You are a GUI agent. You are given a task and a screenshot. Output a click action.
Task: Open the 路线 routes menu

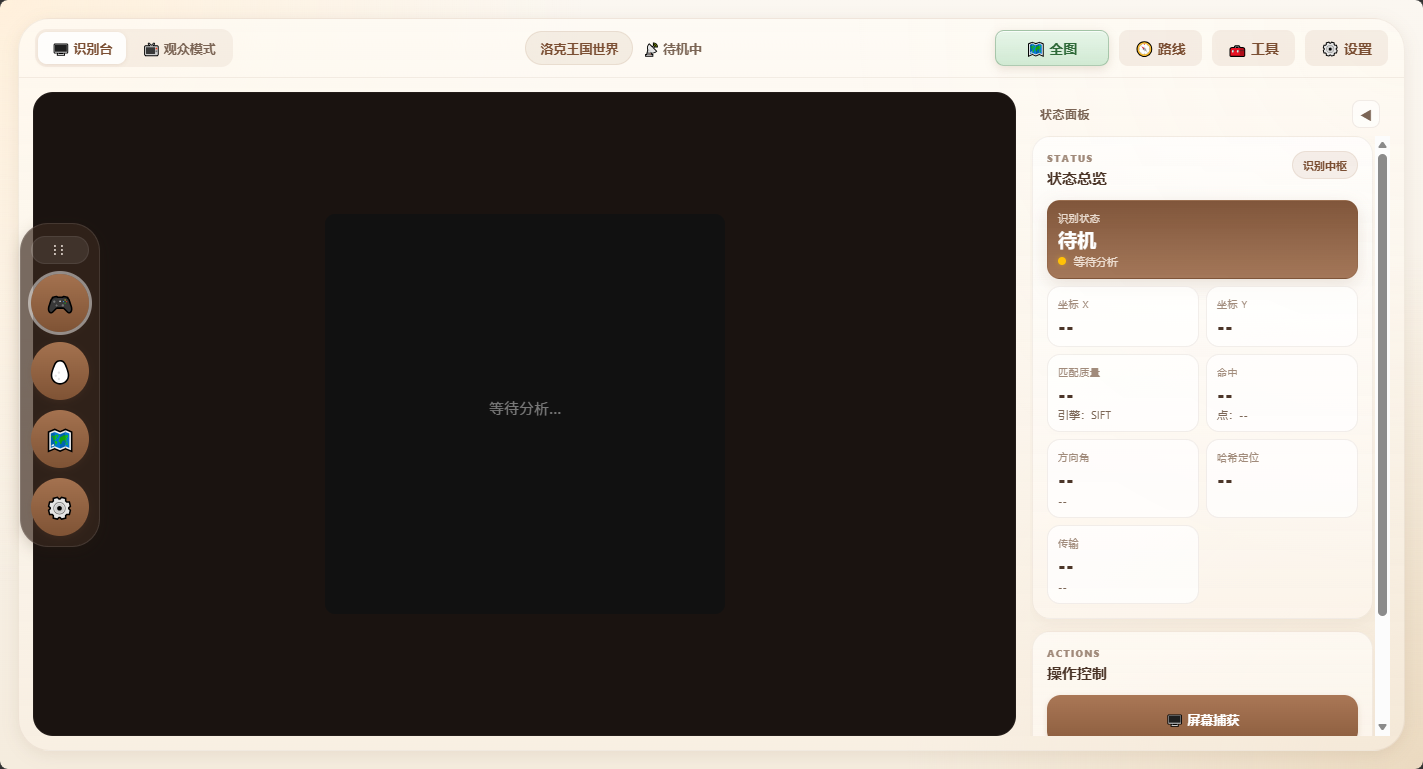pos(1160,48)
